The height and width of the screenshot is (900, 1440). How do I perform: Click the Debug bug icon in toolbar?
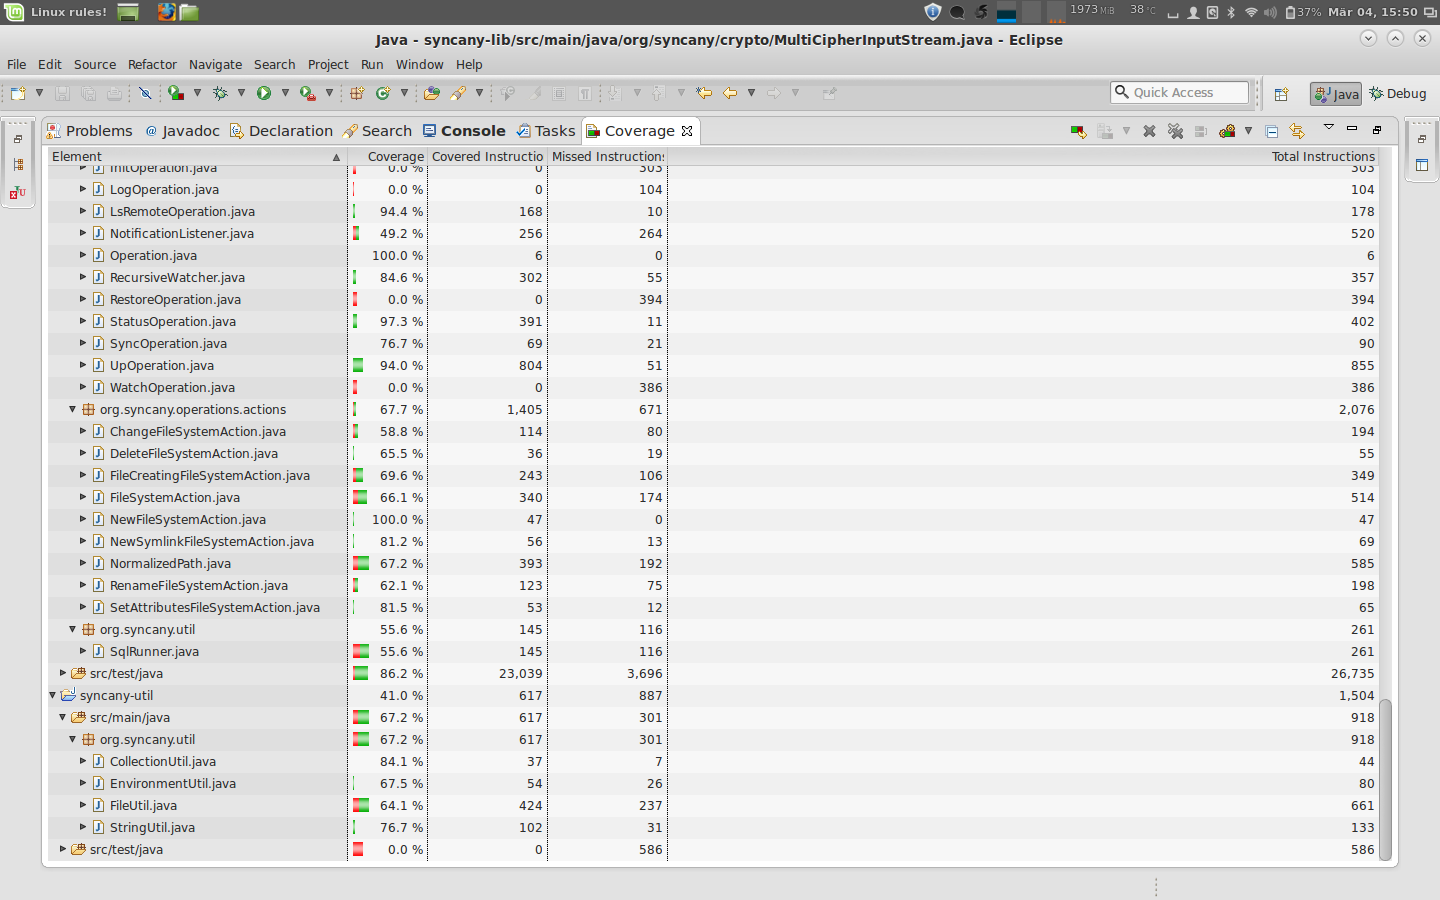tap(220, 93)
